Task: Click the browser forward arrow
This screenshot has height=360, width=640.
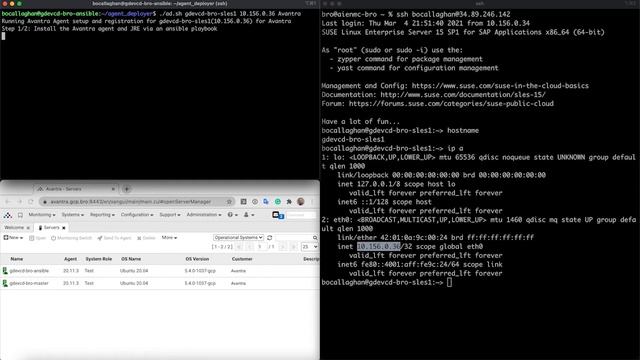Action: click(19, 202)
